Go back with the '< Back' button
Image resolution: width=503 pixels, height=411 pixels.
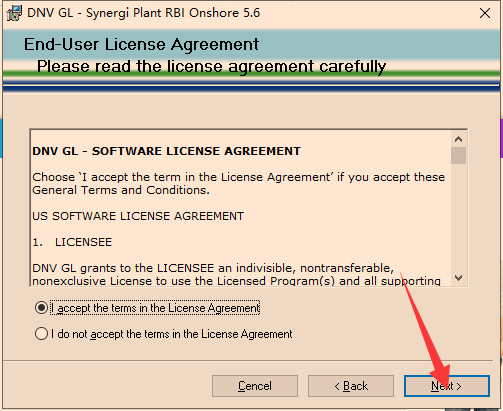tap(351, 386)
